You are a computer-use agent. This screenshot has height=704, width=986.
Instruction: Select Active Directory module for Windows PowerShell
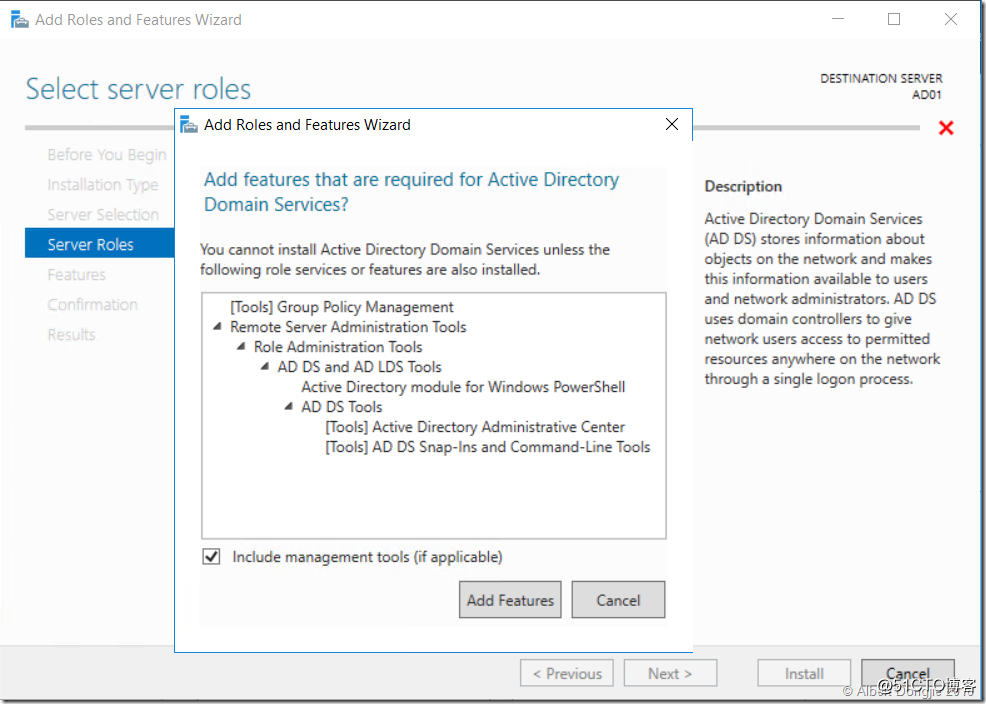click(463, 387)
